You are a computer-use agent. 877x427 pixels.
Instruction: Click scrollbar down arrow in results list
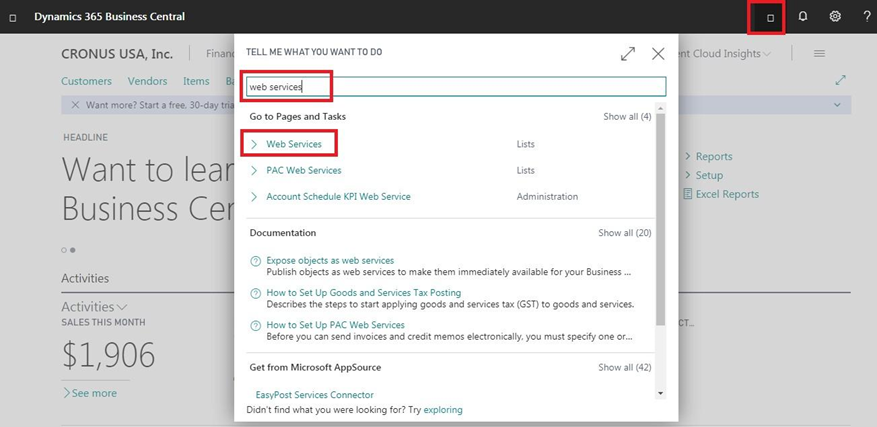pyautogui.click(x=661, y=393)
